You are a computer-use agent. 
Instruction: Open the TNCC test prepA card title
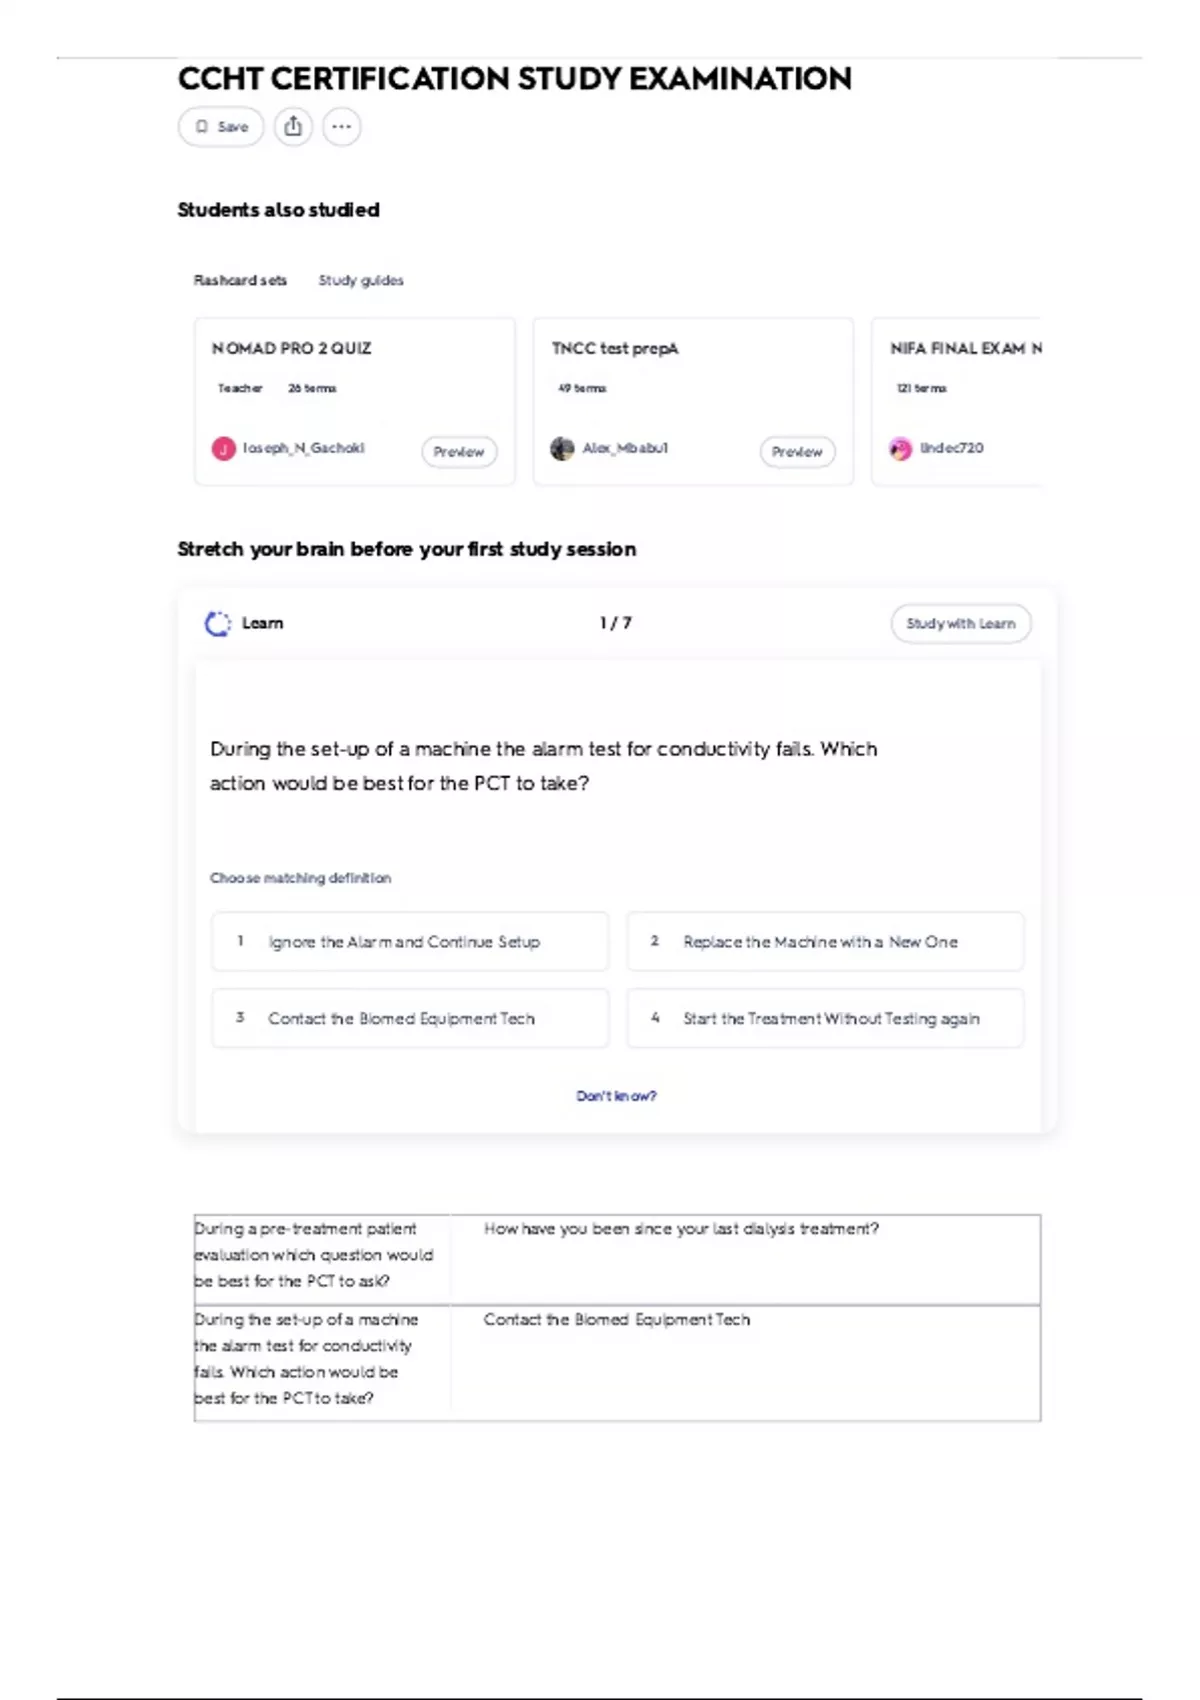click(615, 348)
